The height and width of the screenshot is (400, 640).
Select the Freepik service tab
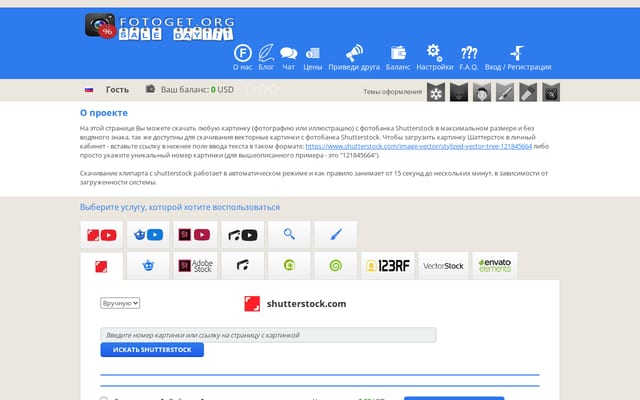[x=148, y=266]
